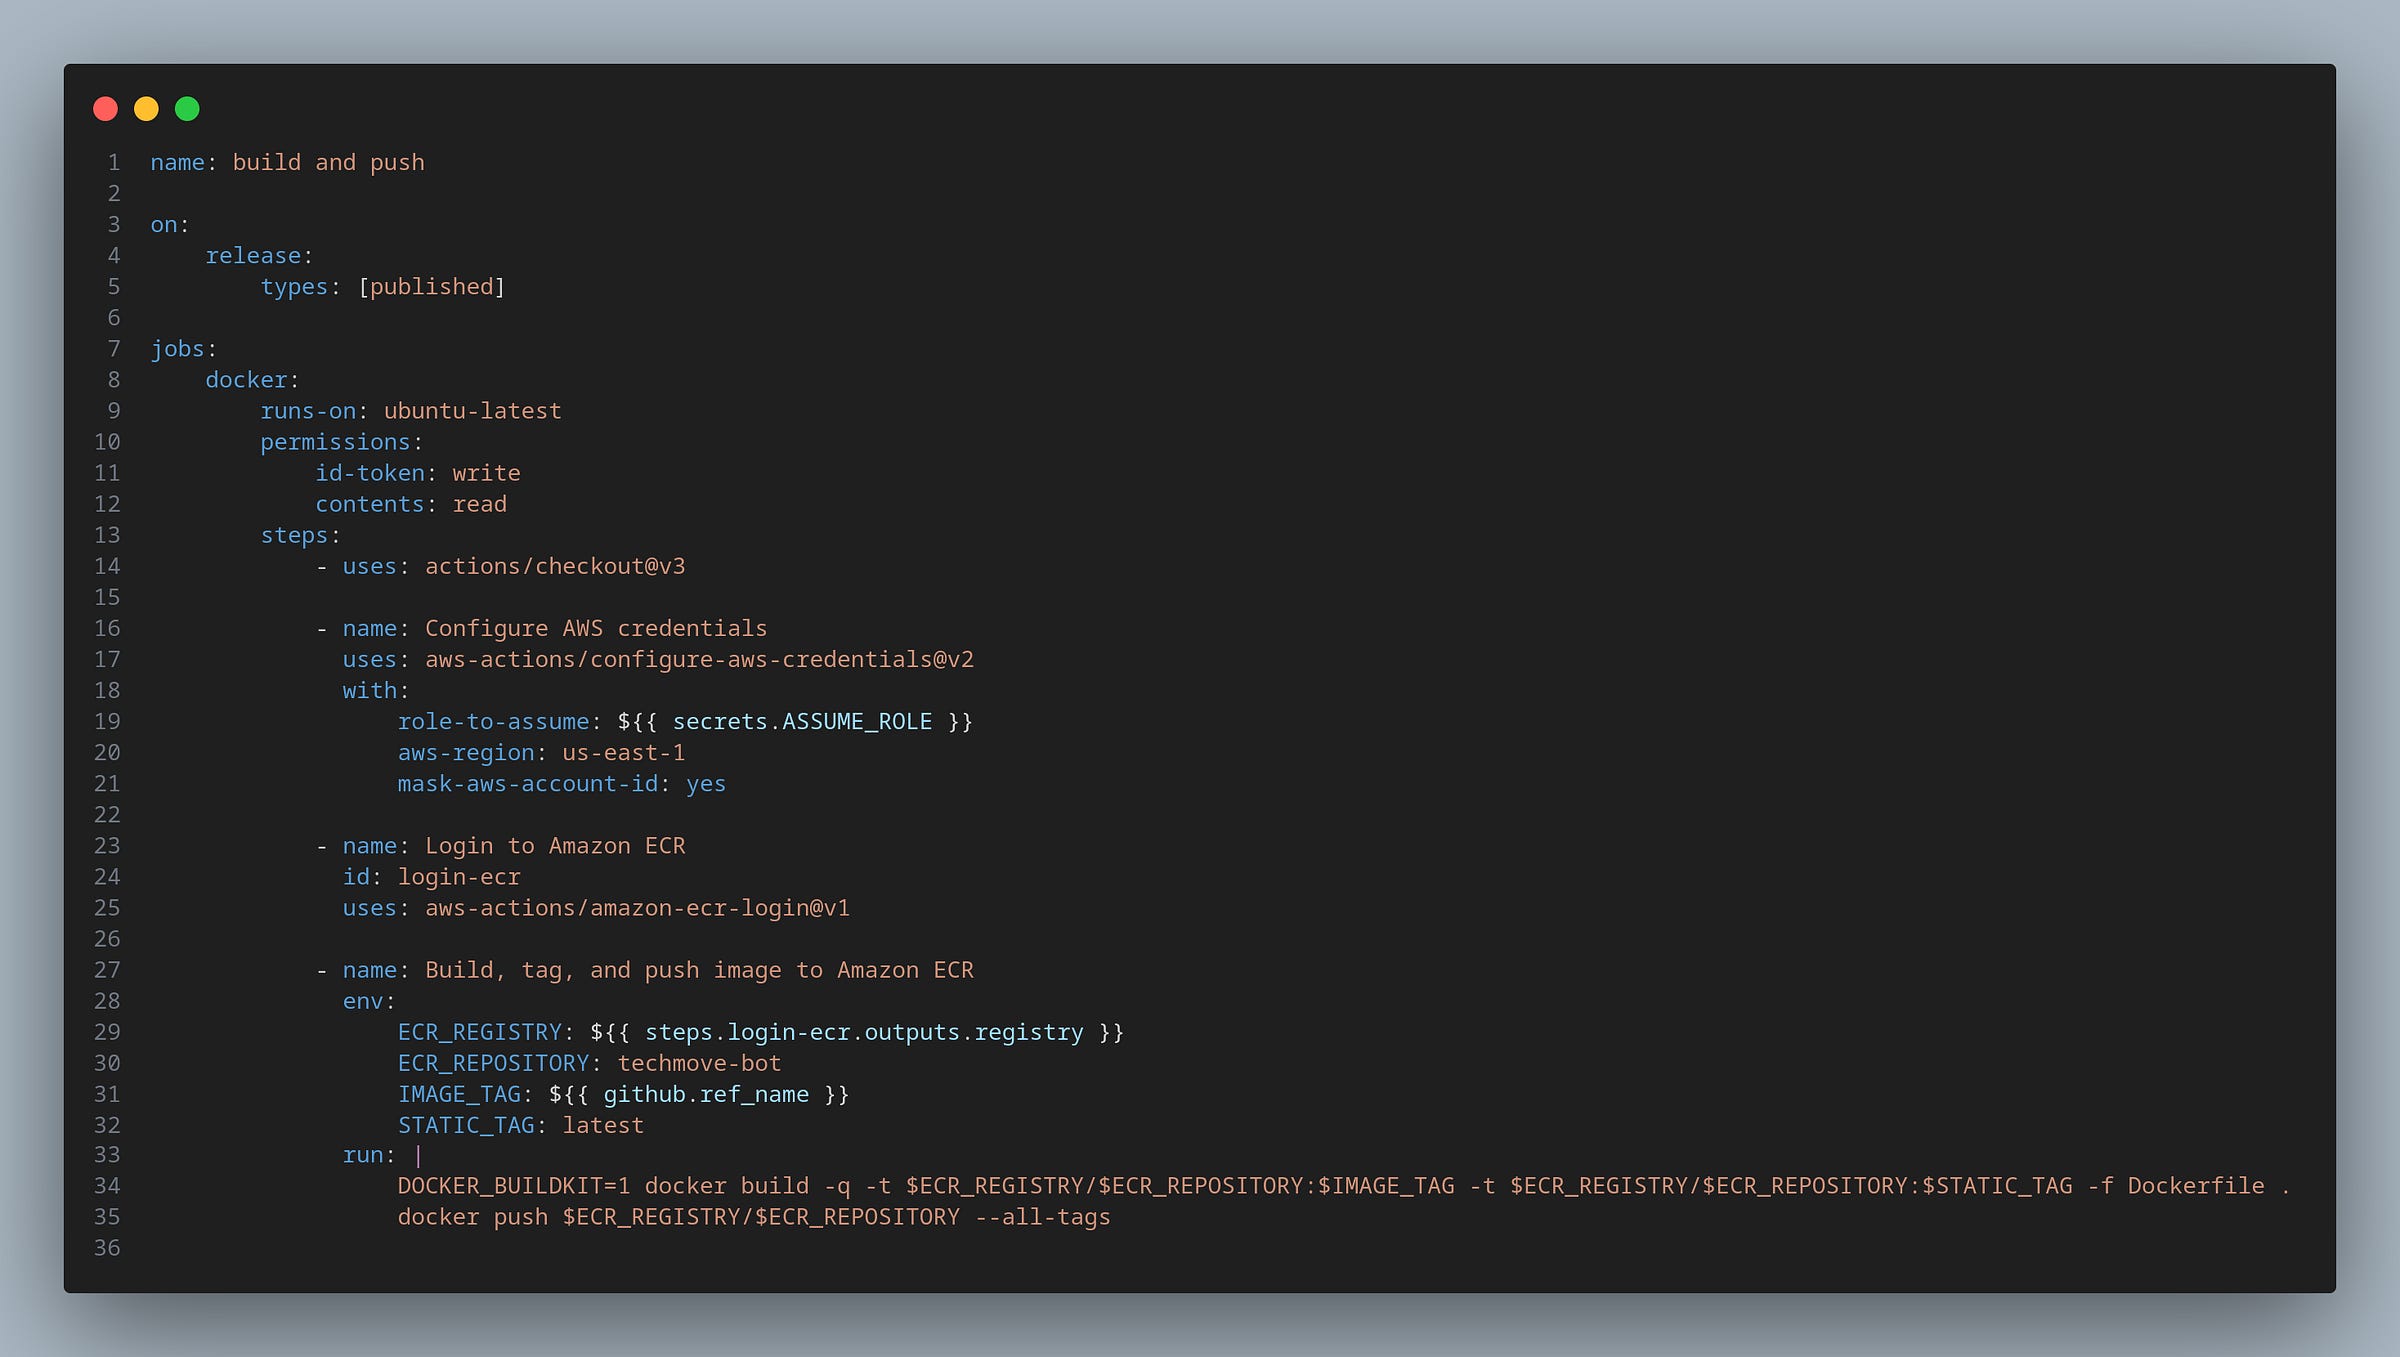Click 'github.ref_name' expression
Image resolution: width=2400 pixels, height=1357 pixels.
point(706,1094)
